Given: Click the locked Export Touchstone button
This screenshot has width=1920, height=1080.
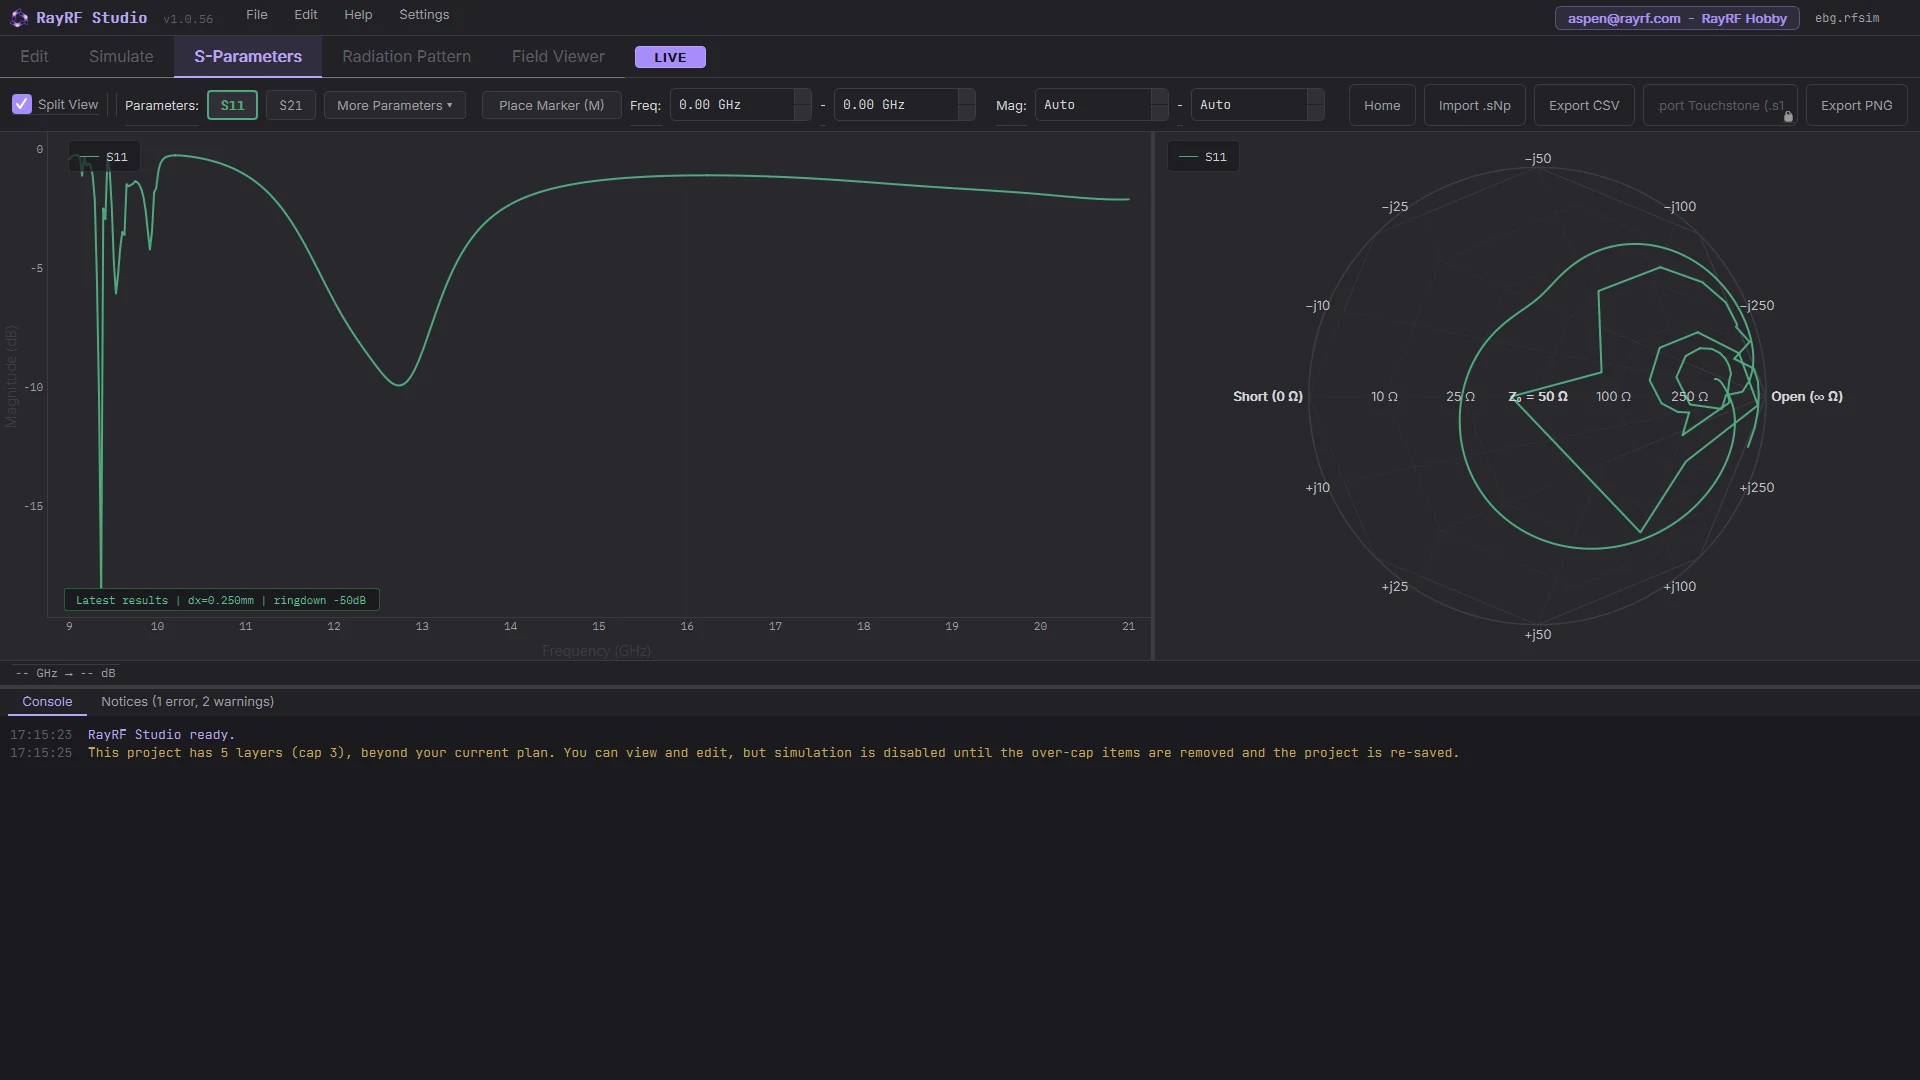Looking at the screenshot, I should click(x=1720, y=105).
